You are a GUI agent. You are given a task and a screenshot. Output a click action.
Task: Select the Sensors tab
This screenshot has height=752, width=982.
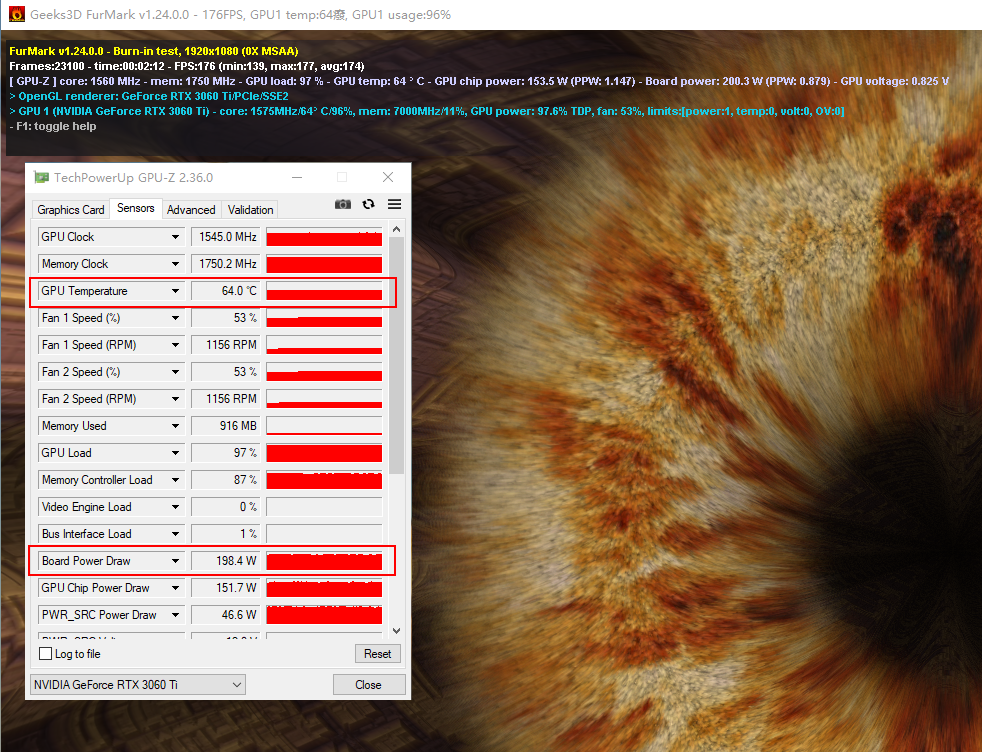pyautogui.click(x=135, y=208)
